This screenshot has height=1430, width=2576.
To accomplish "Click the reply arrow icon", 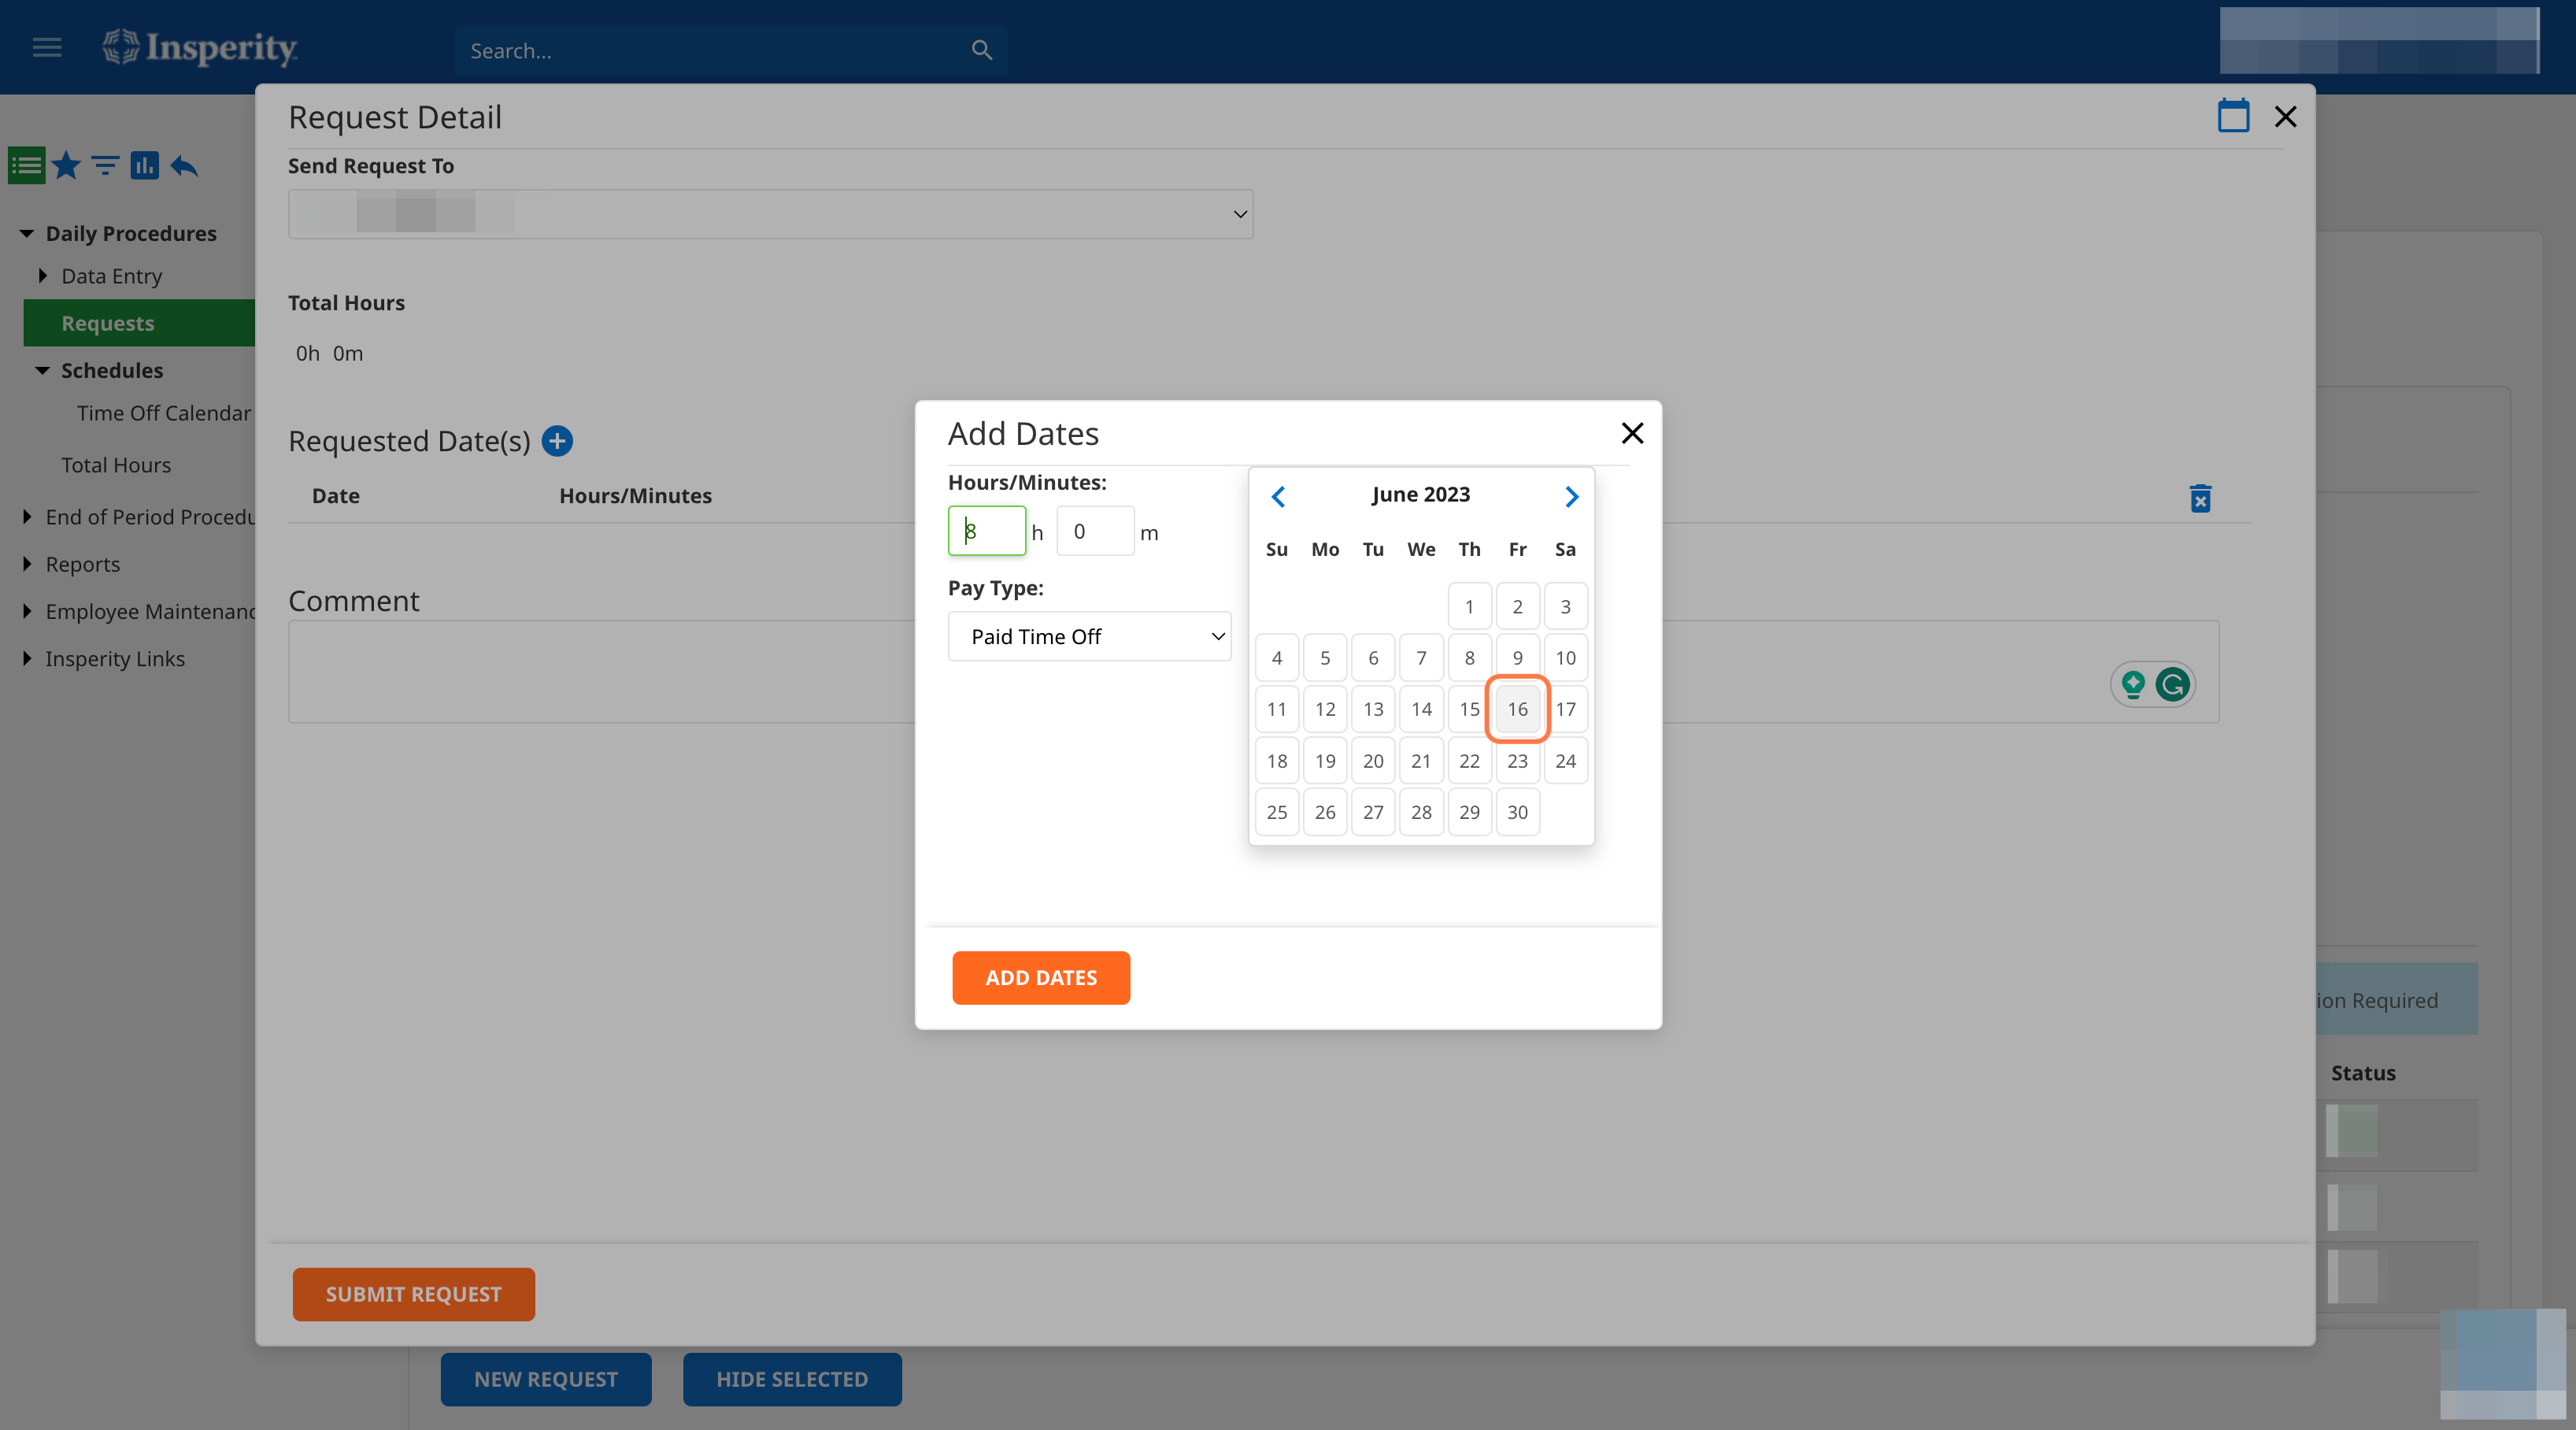I will [184, 165].
